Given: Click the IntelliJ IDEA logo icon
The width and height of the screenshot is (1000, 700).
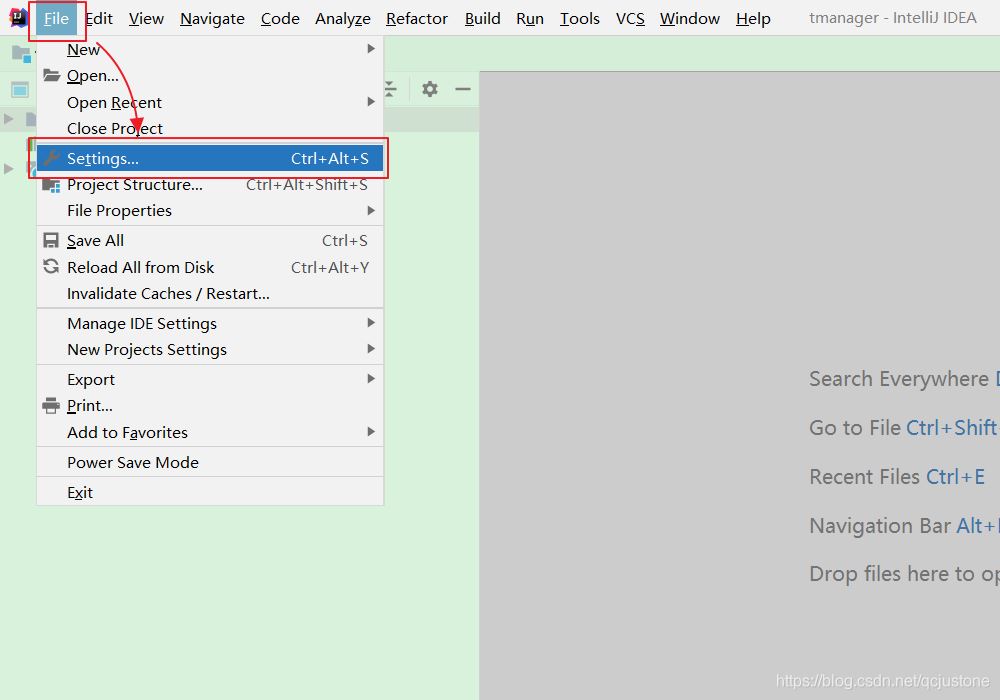Looking at the screenshot, I should coord(18,18).
